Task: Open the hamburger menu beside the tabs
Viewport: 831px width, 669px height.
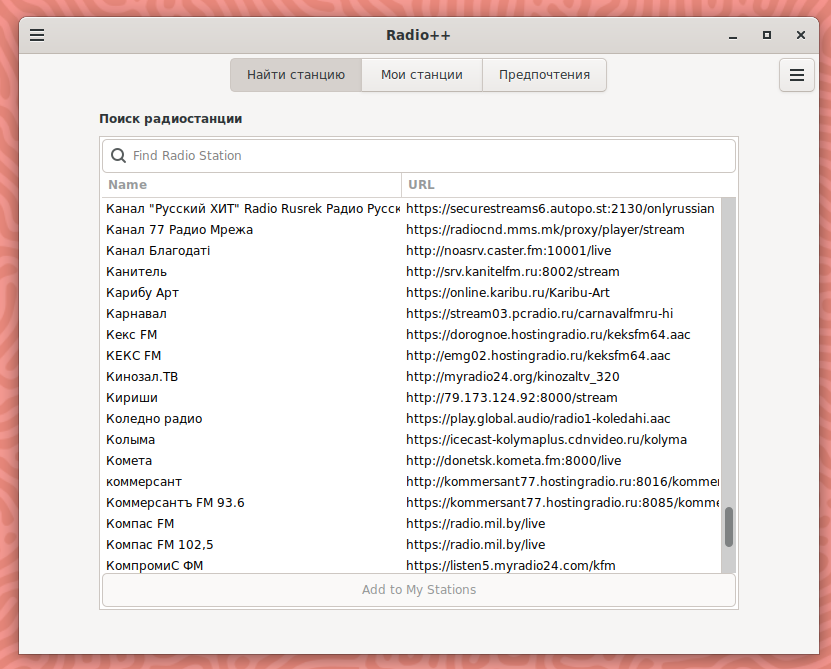Action: click(x=797, y=75)
